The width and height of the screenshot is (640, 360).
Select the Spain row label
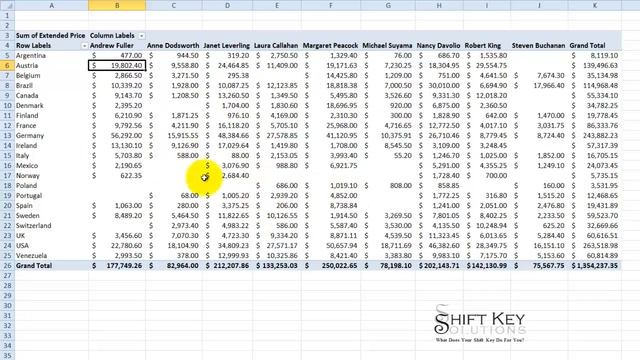coord(51,206)
